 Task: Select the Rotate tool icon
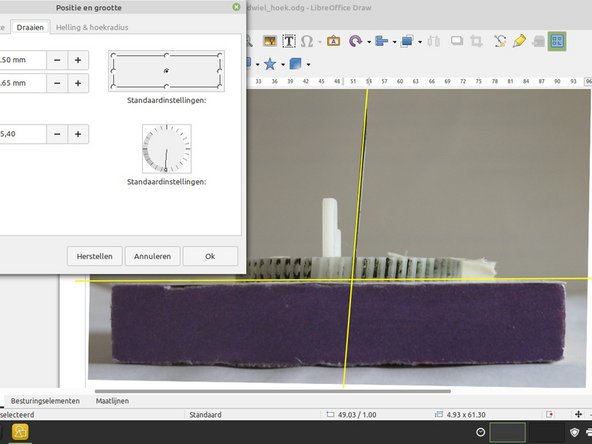tap(355, 41)
